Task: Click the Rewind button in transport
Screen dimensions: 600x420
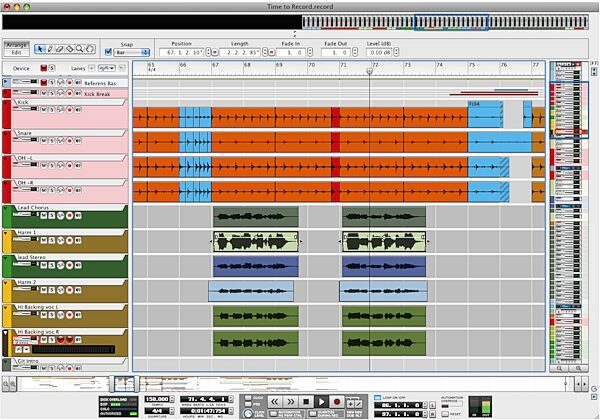Action: coord(274,402)
